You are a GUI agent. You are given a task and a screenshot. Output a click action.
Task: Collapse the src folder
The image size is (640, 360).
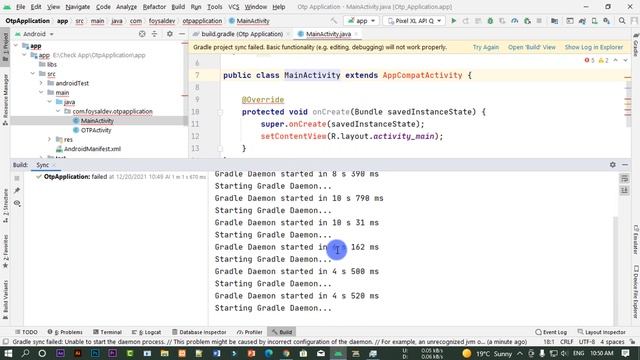point(33,74)
